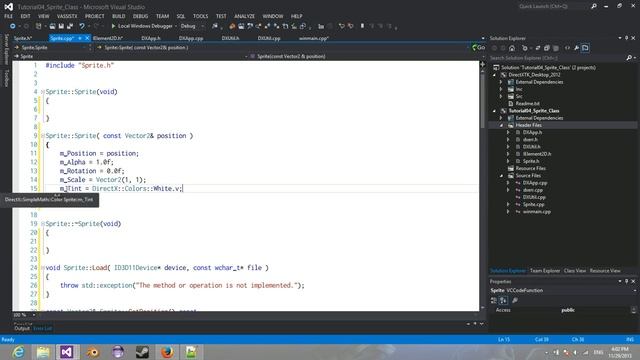Switch to the Class View tab

point(575,271)
